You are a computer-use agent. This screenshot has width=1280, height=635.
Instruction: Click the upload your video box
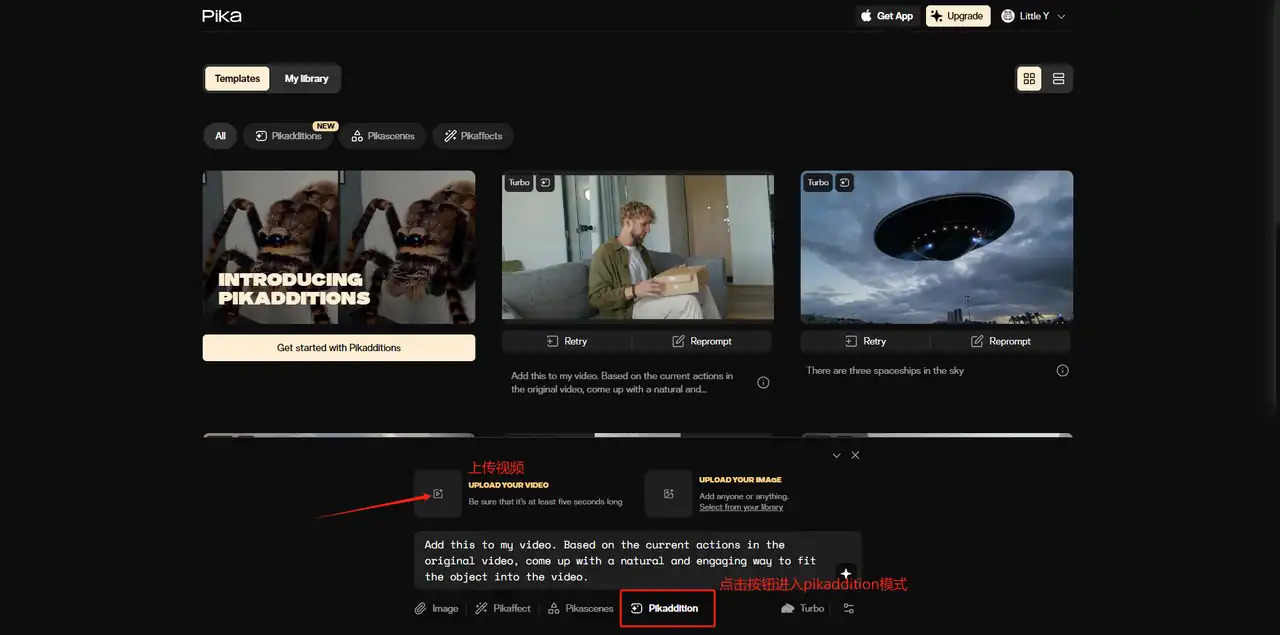coord(438,494)
